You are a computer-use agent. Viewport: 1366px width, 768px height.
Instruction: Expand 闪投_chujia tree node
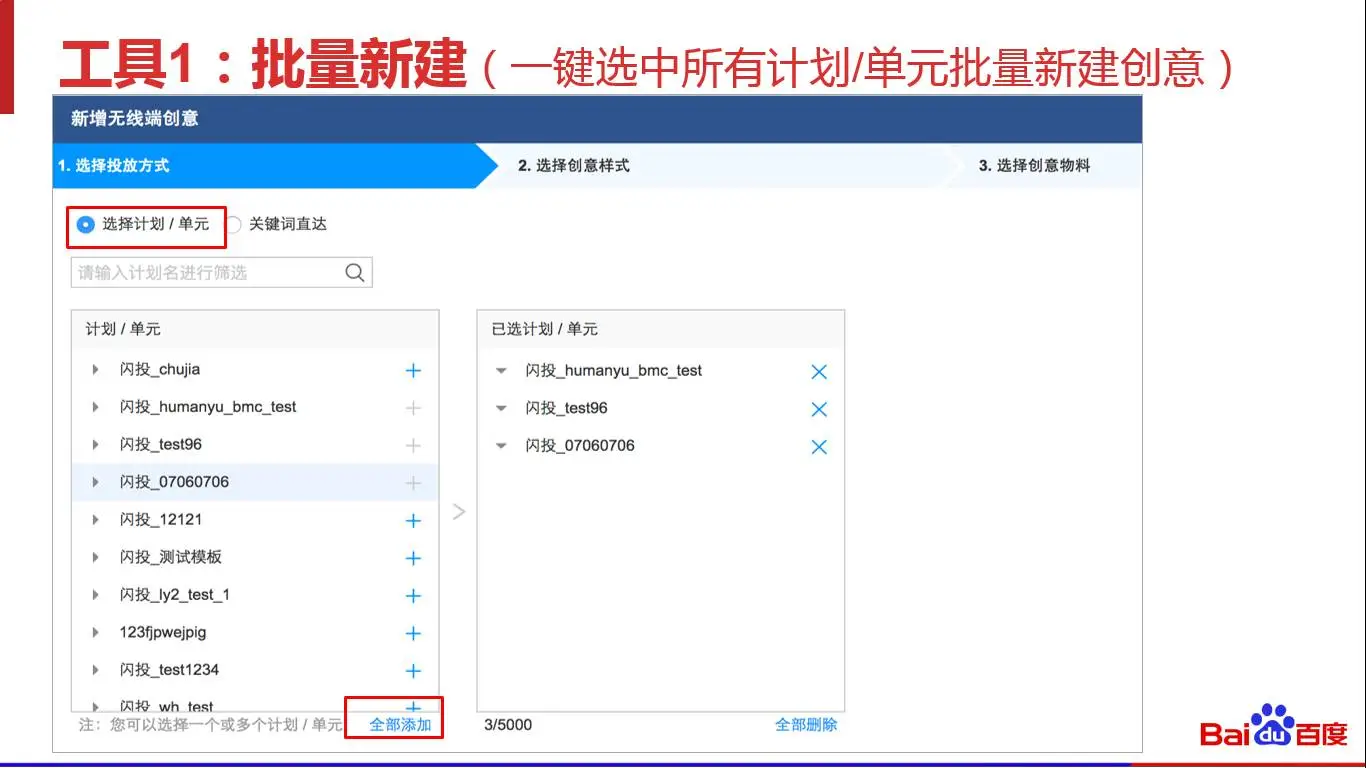coord(96,370)
